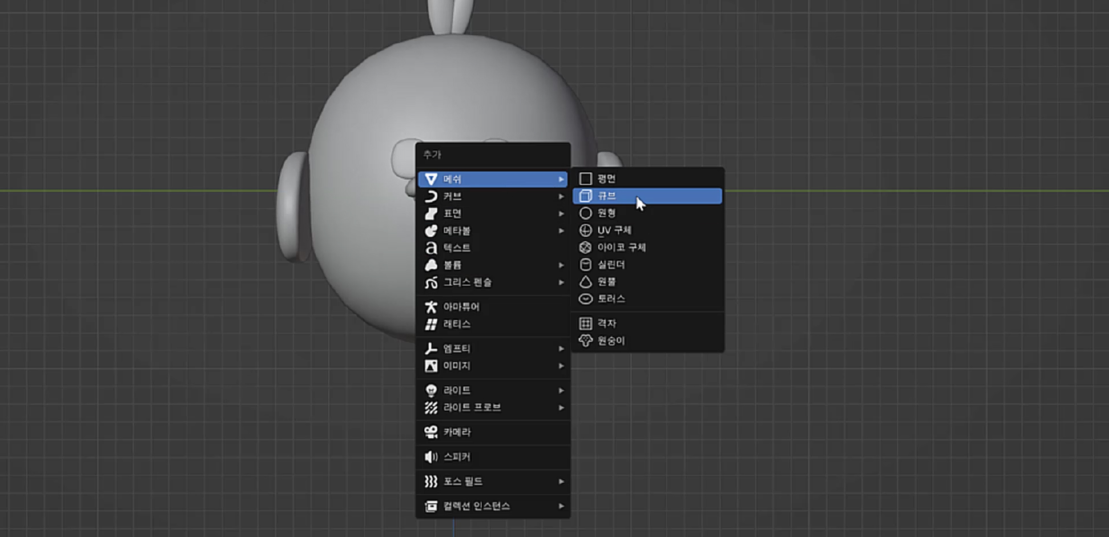Choose 토러스 (Torus) from mesh submenu
The width and height of the screenshot is (1109, 537).
coord(647,299)
